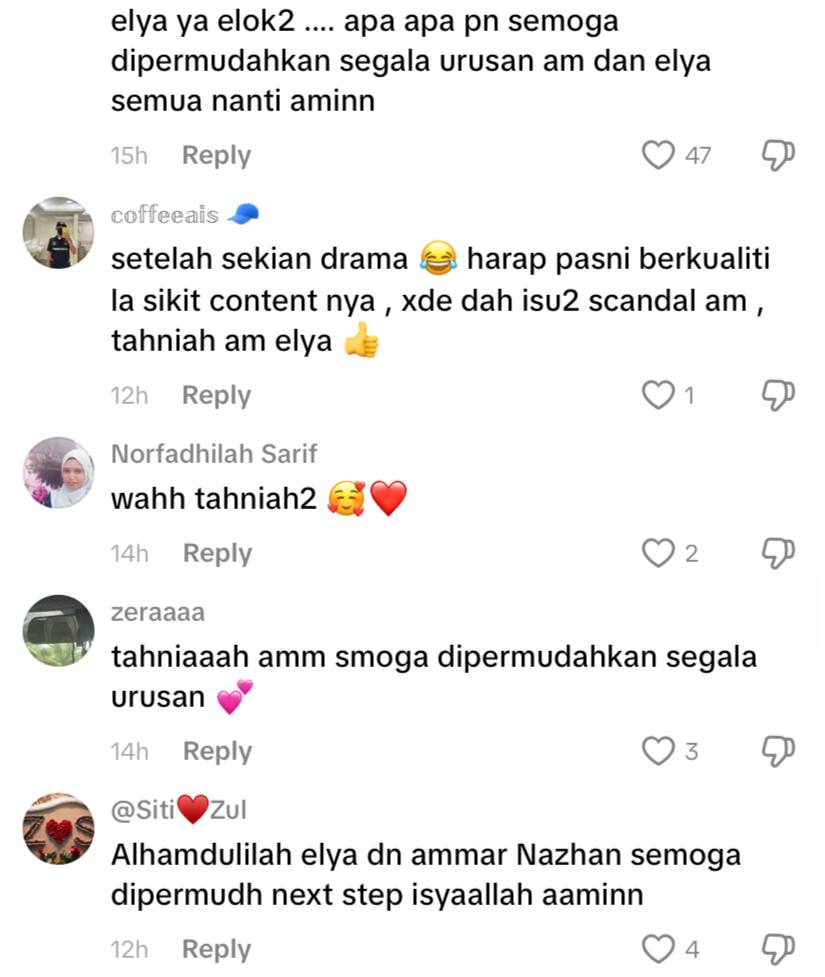Open coffeeais's profile picture

(59, 233)
